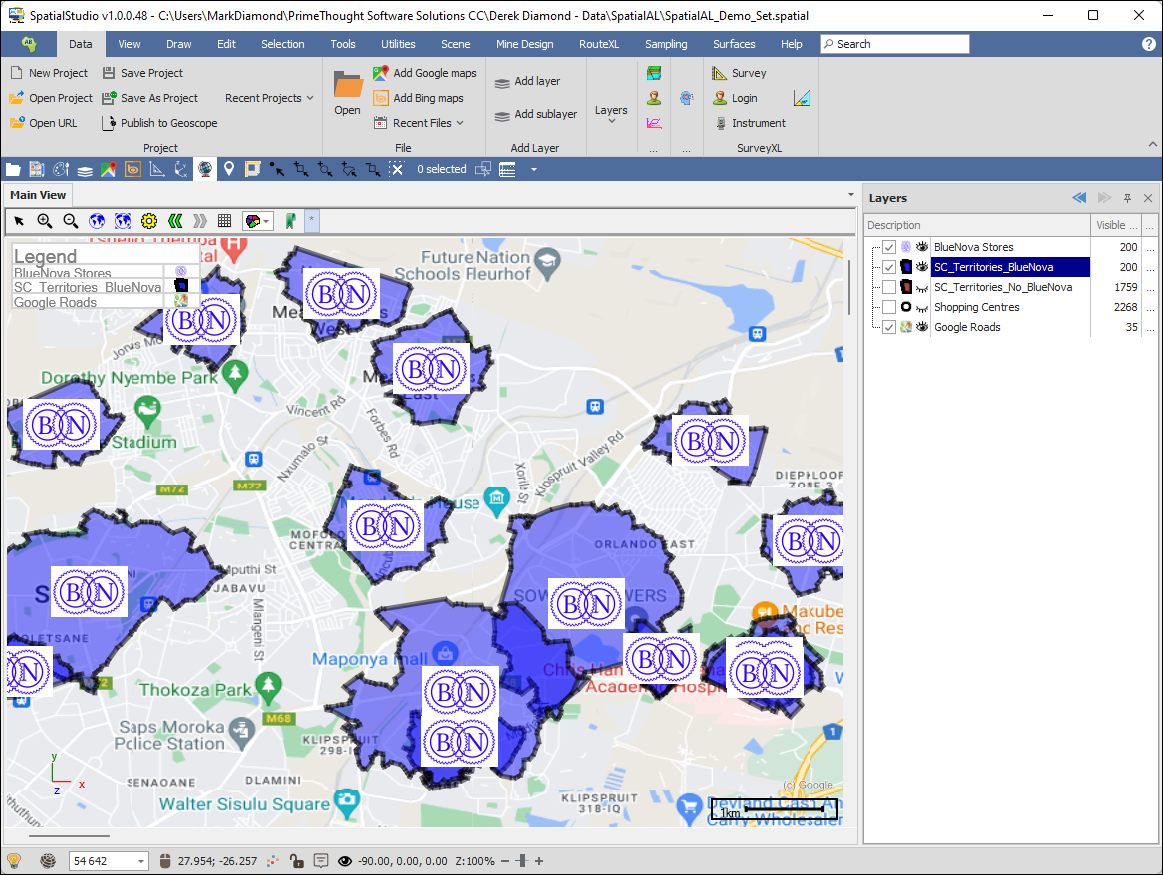Viewport: 1163px width, 875px height.
Task: Click the Add Google maps icon
Action: coord(381,73)
